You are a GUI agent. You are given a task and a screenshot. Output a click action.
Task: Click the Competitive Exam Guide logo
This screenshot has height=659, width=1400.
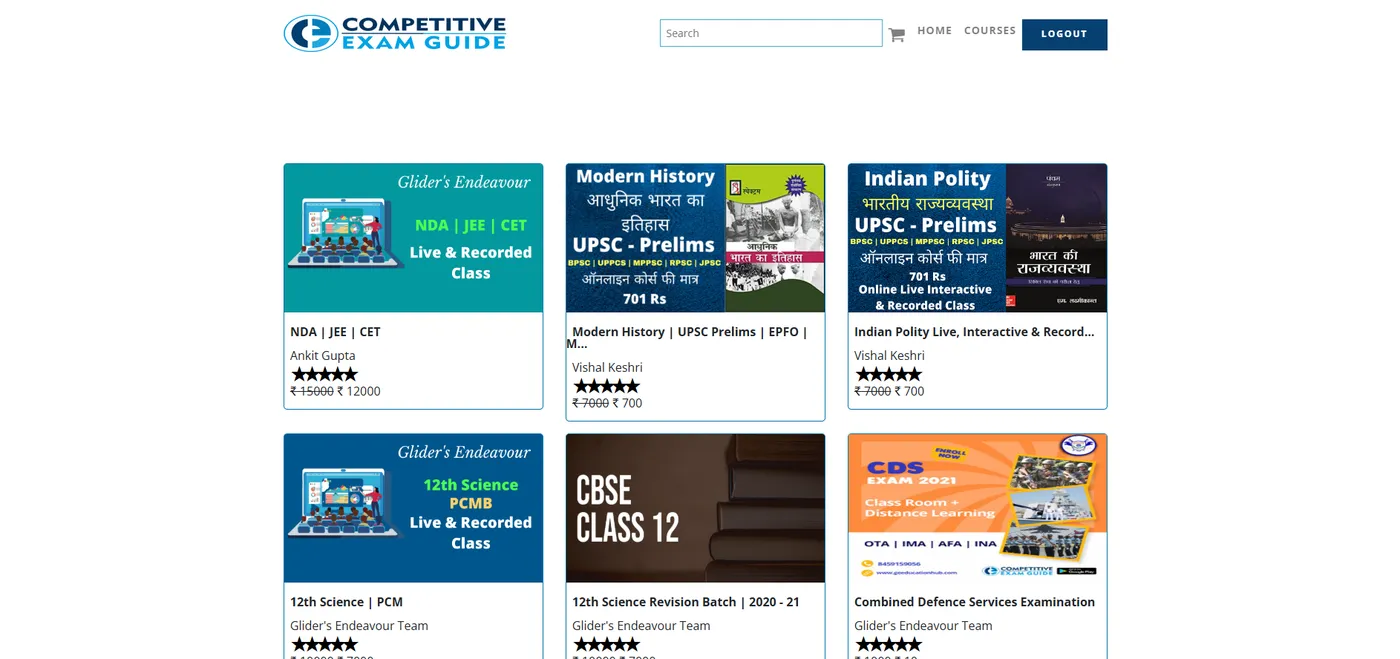click(x=395, y=33)
